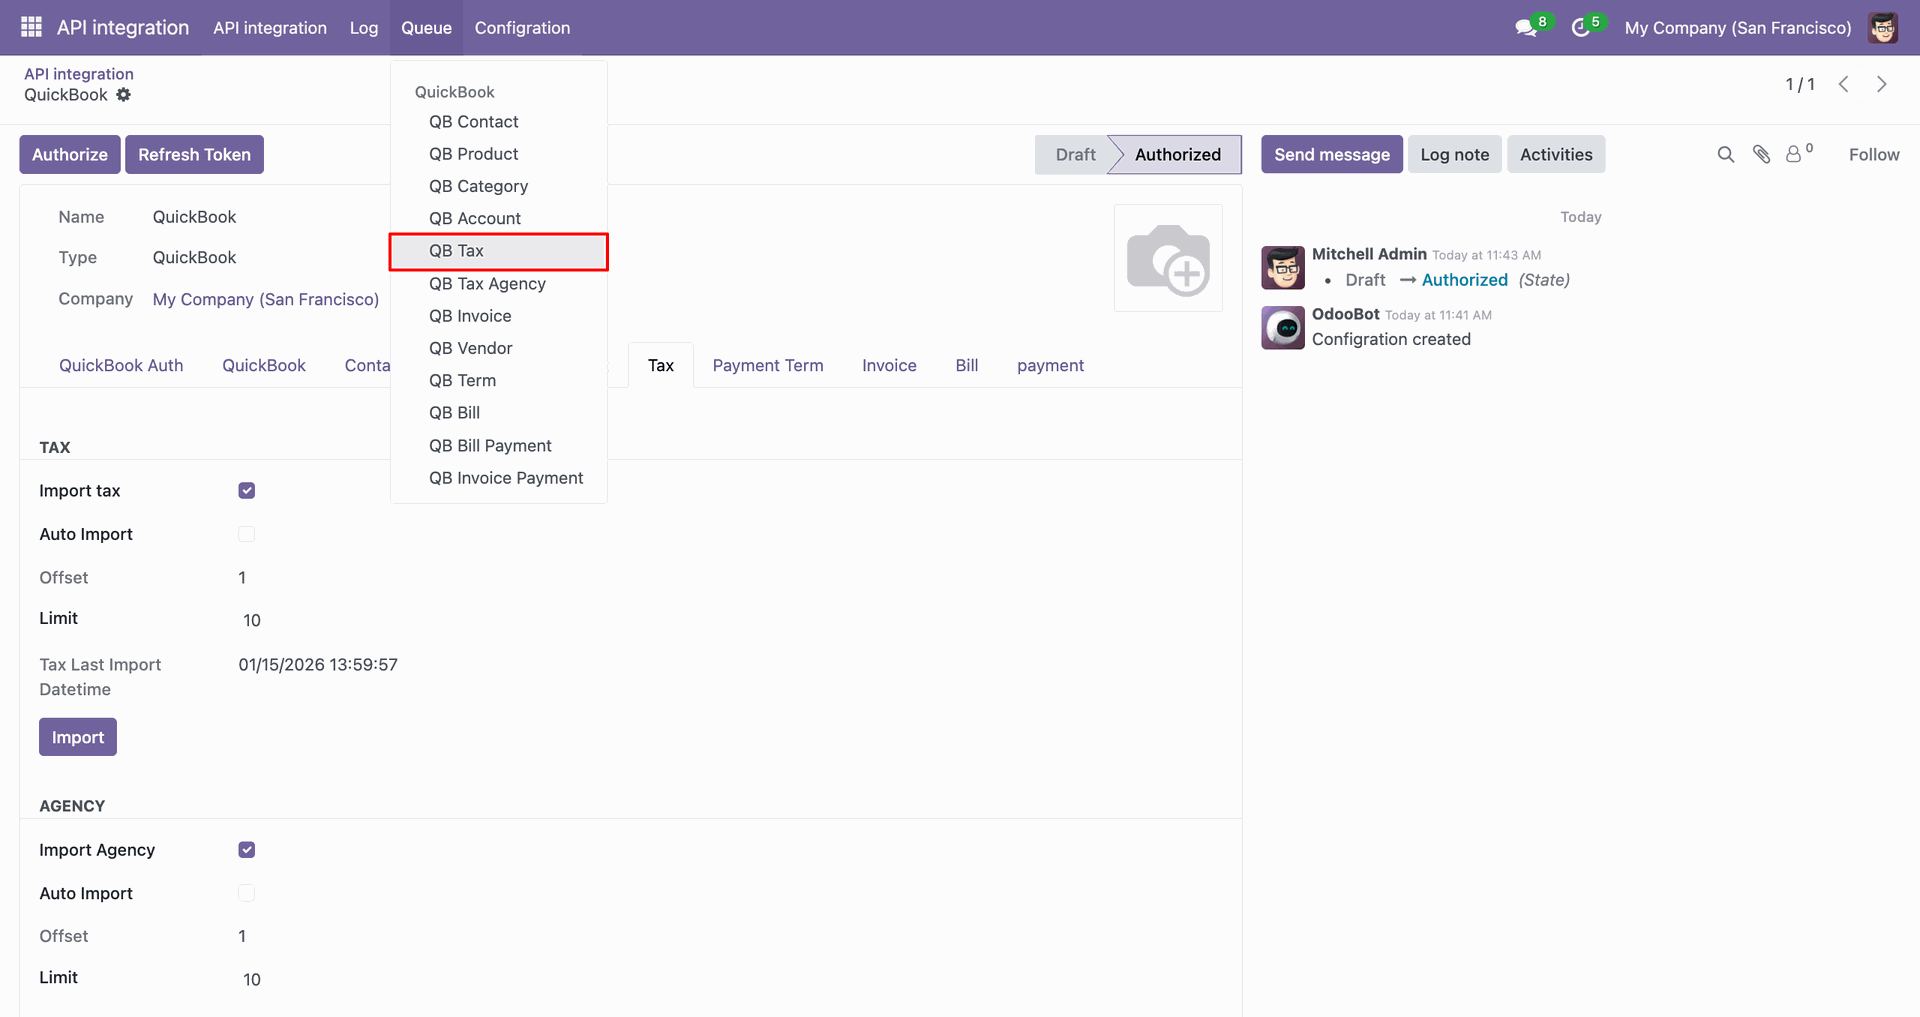Toggle the Import Agency checkbox
The image size is (1920, 1017).
click(x=247, y=850)
